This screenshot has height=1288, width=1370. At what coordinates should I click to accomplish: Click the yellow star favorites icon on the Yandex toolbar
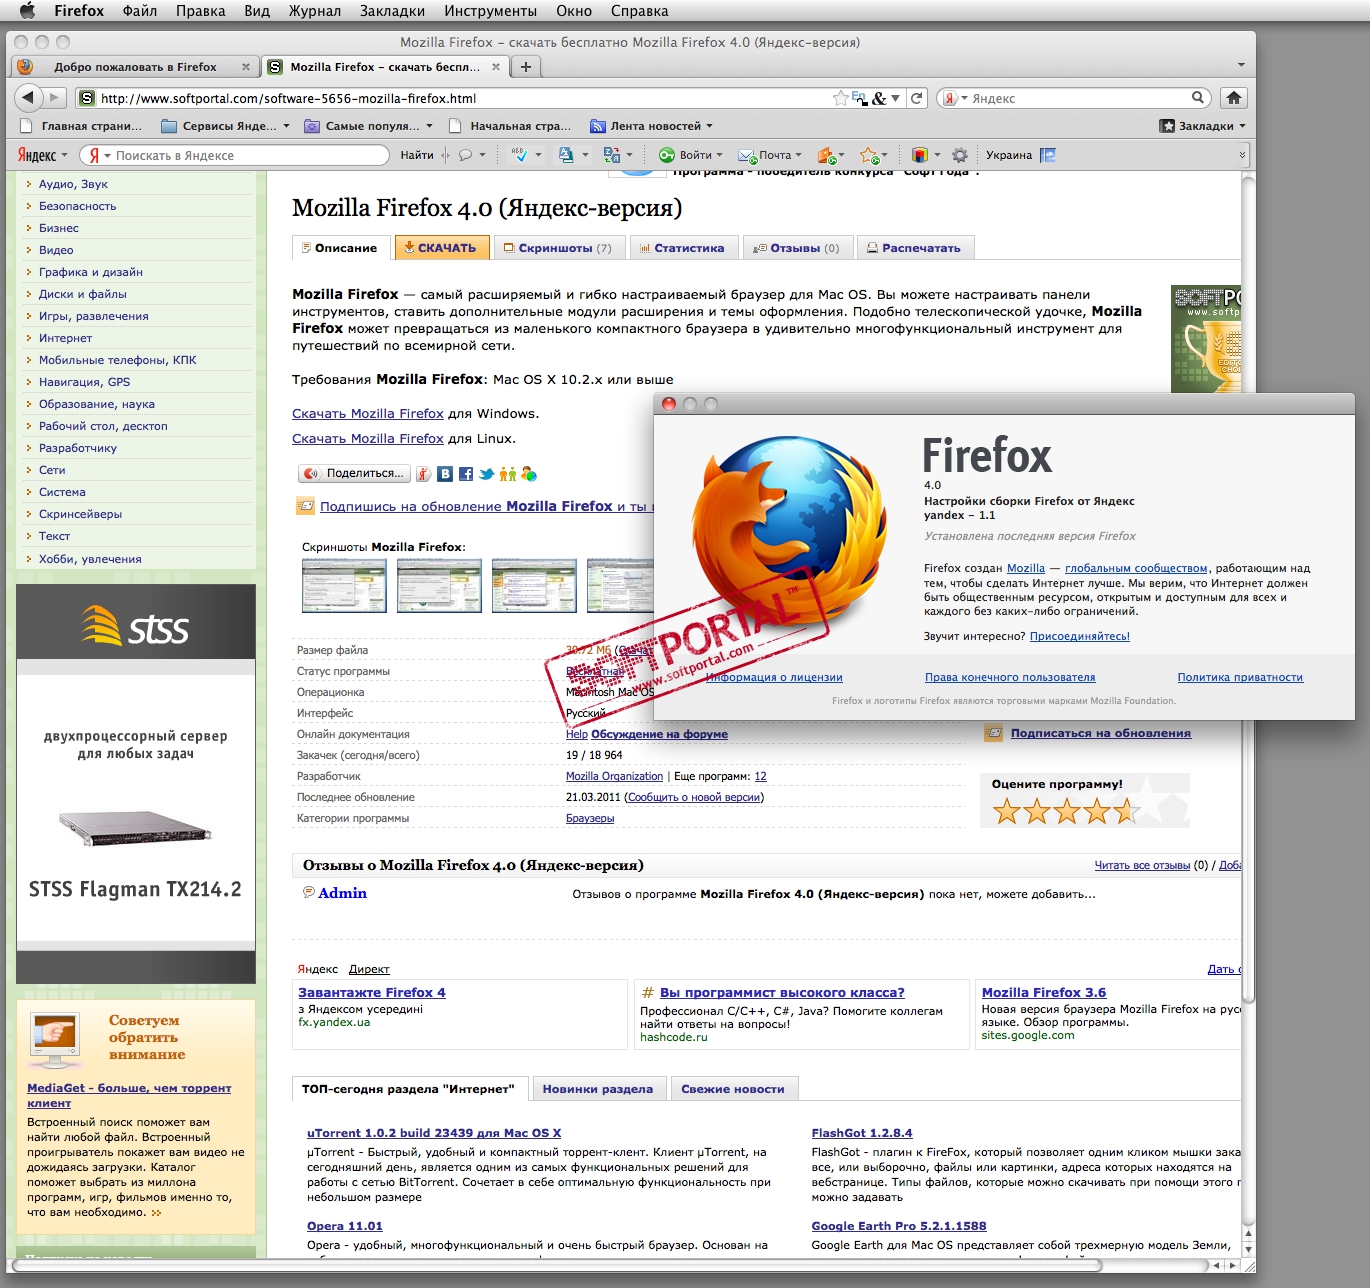pos(869,155)
